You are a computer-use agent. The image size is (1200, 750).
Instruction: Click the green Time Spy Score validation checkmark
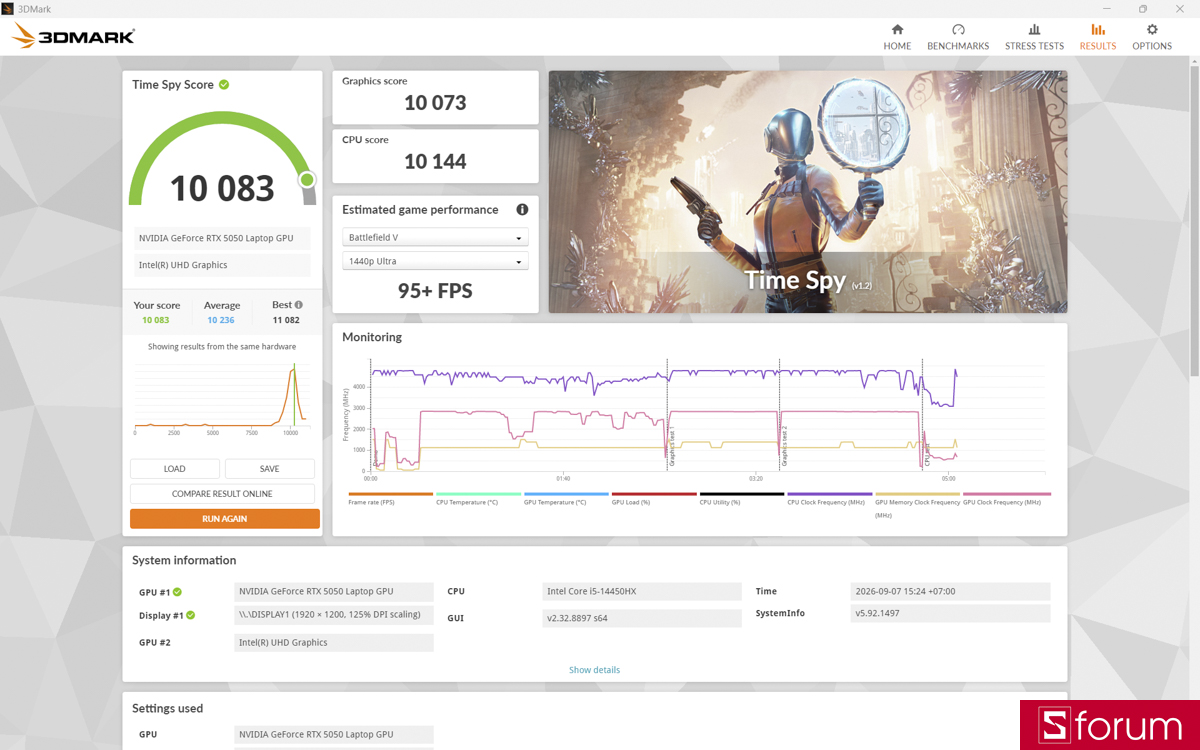click(x=224, y=84)
